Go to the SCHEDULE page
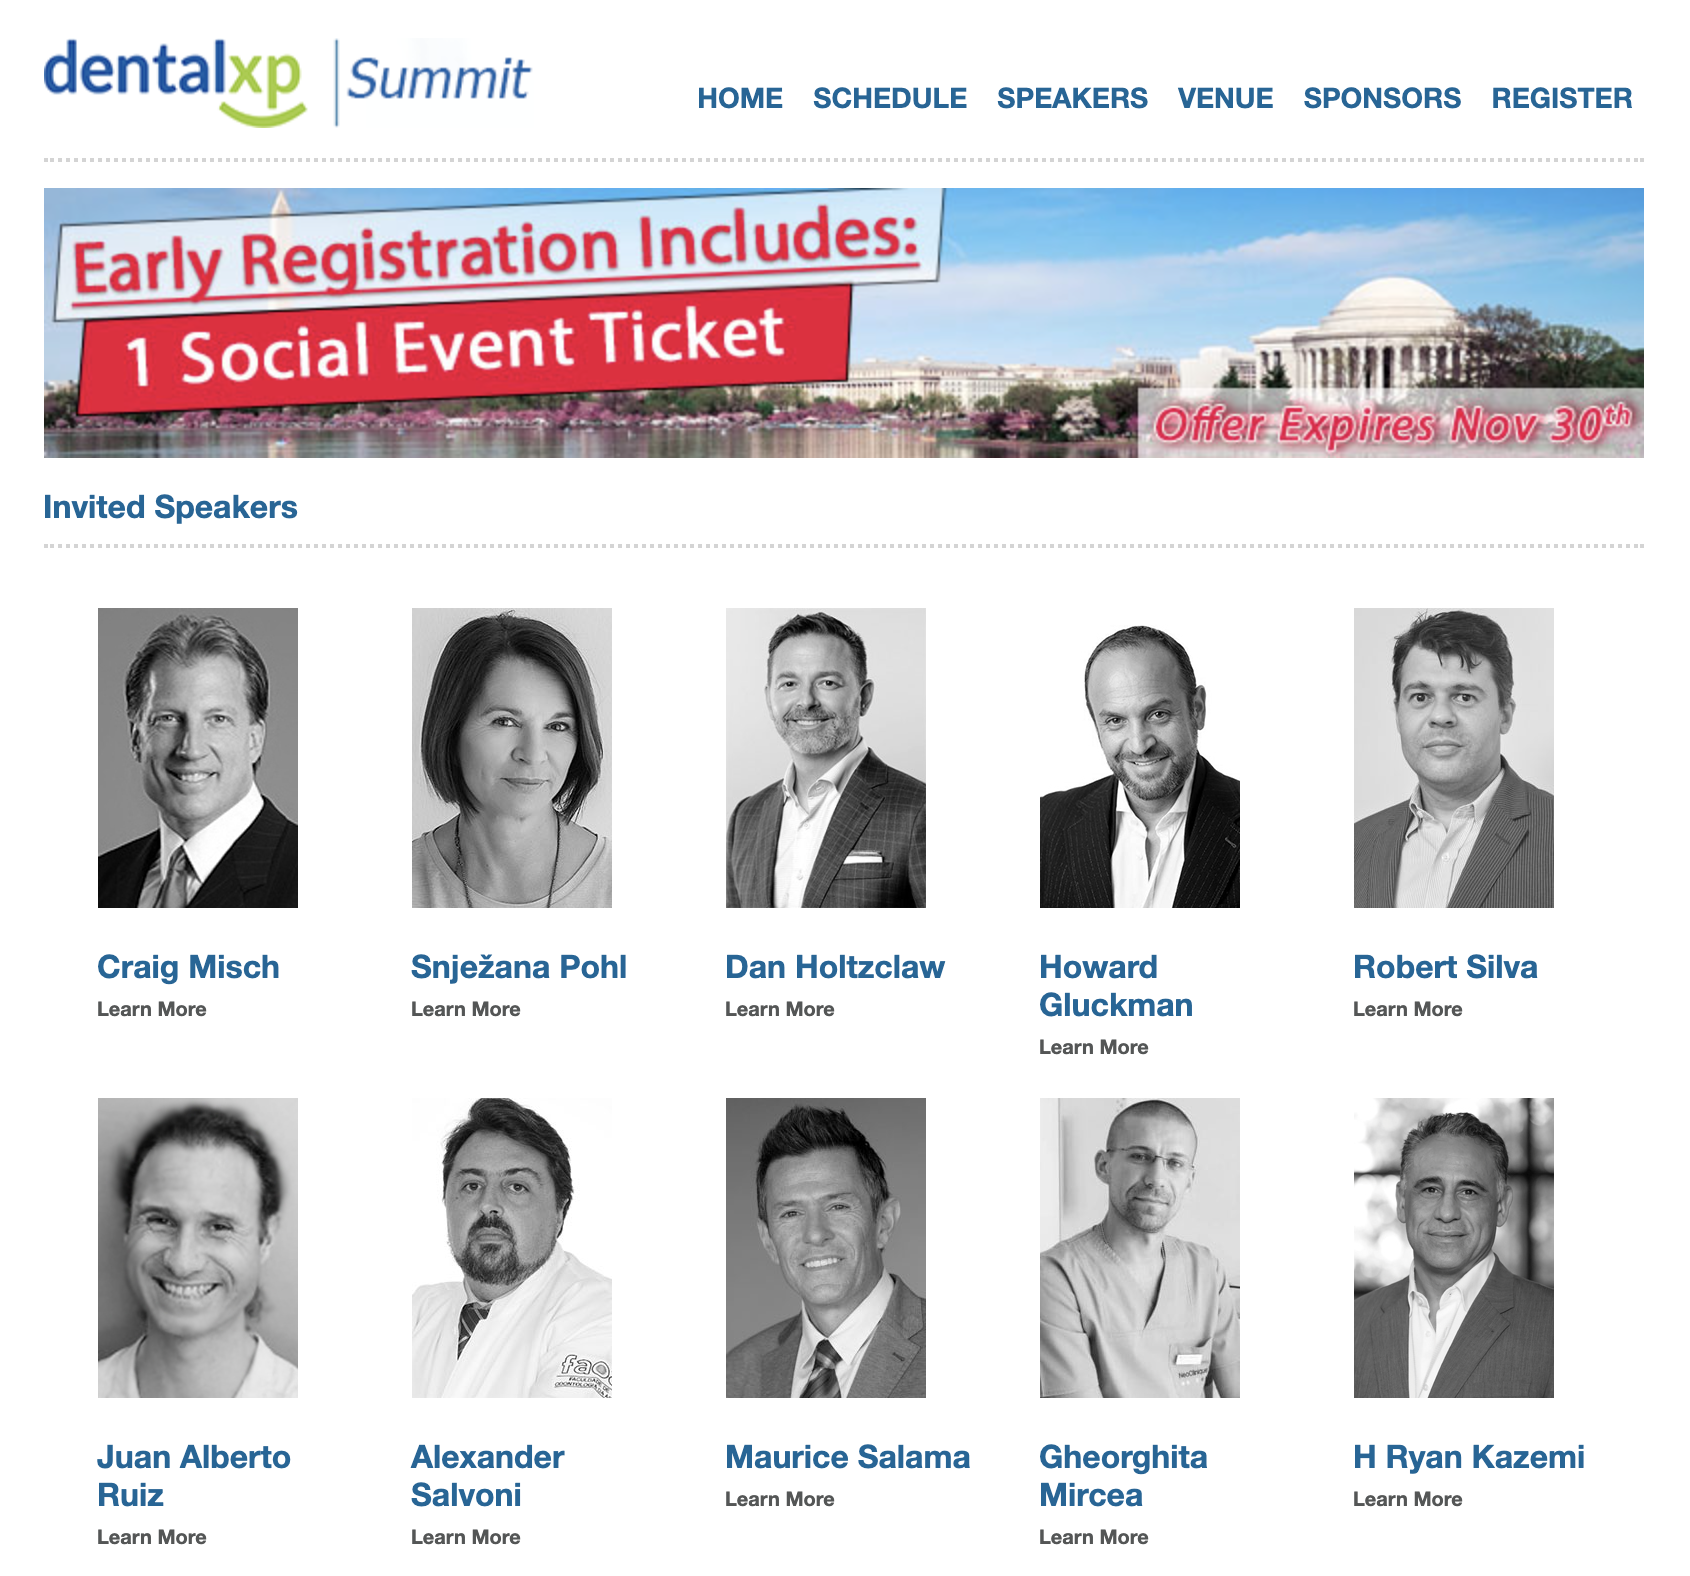Viewport: 1690px width, 1576px height. 889,98
